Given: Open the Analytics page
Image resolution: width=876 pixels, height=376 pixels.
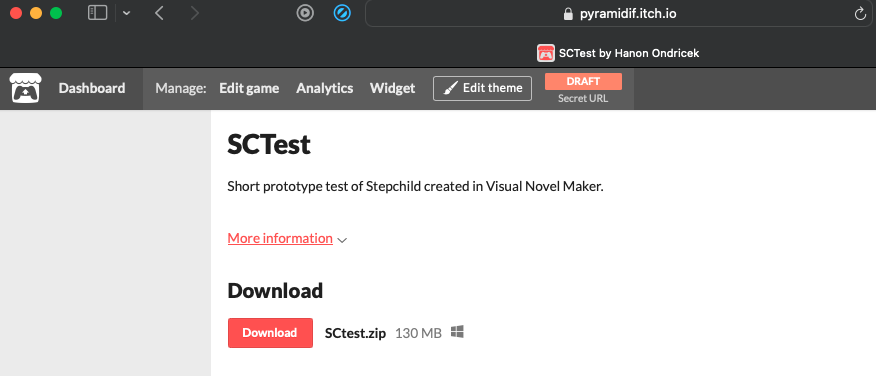Looking at the screenshot, I should pos(325,88).
